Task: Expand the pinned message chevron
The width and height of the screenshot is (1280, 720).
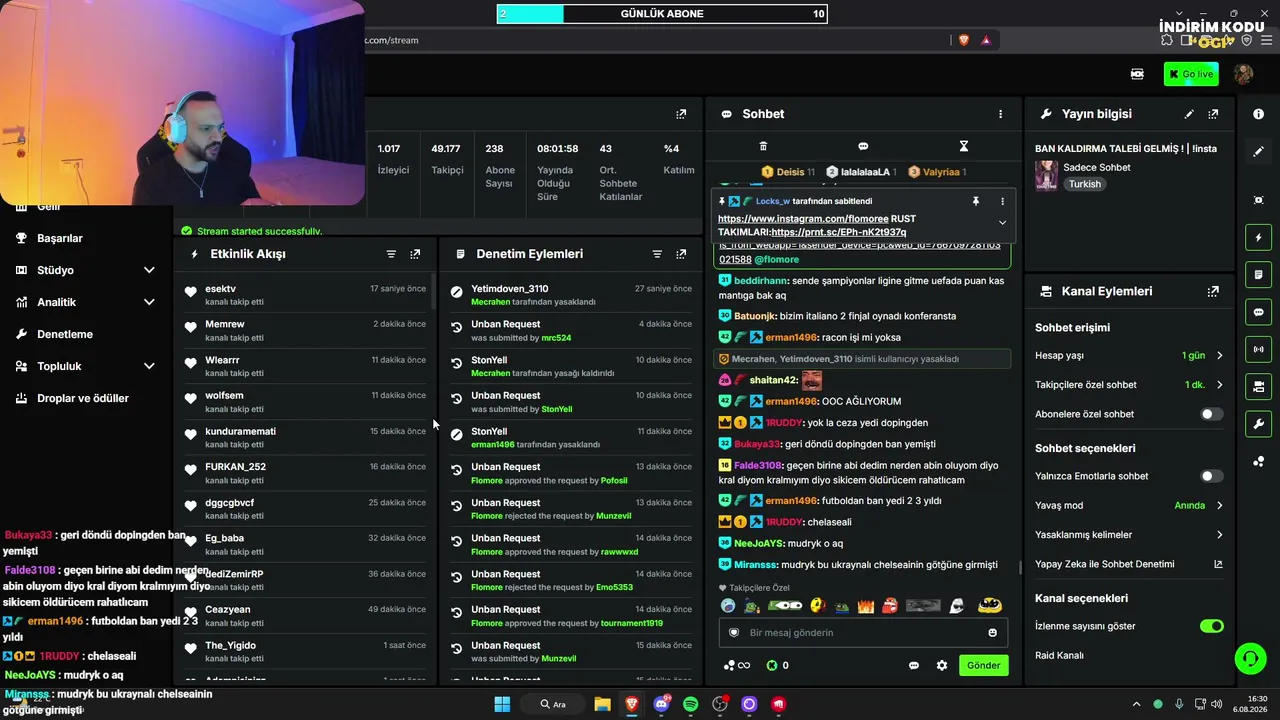Action: tap(1002, 222)
